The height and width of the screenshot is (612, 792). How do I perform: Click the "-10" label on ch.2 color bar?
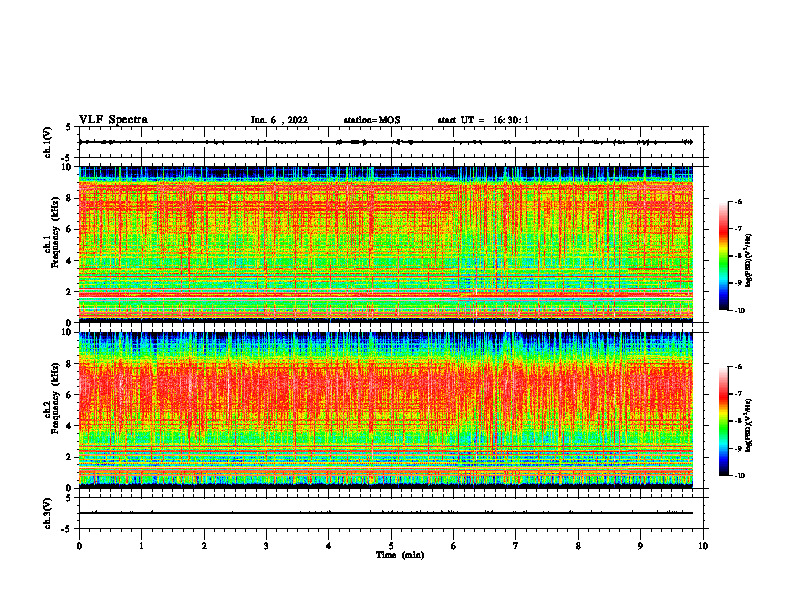(740, 476)
